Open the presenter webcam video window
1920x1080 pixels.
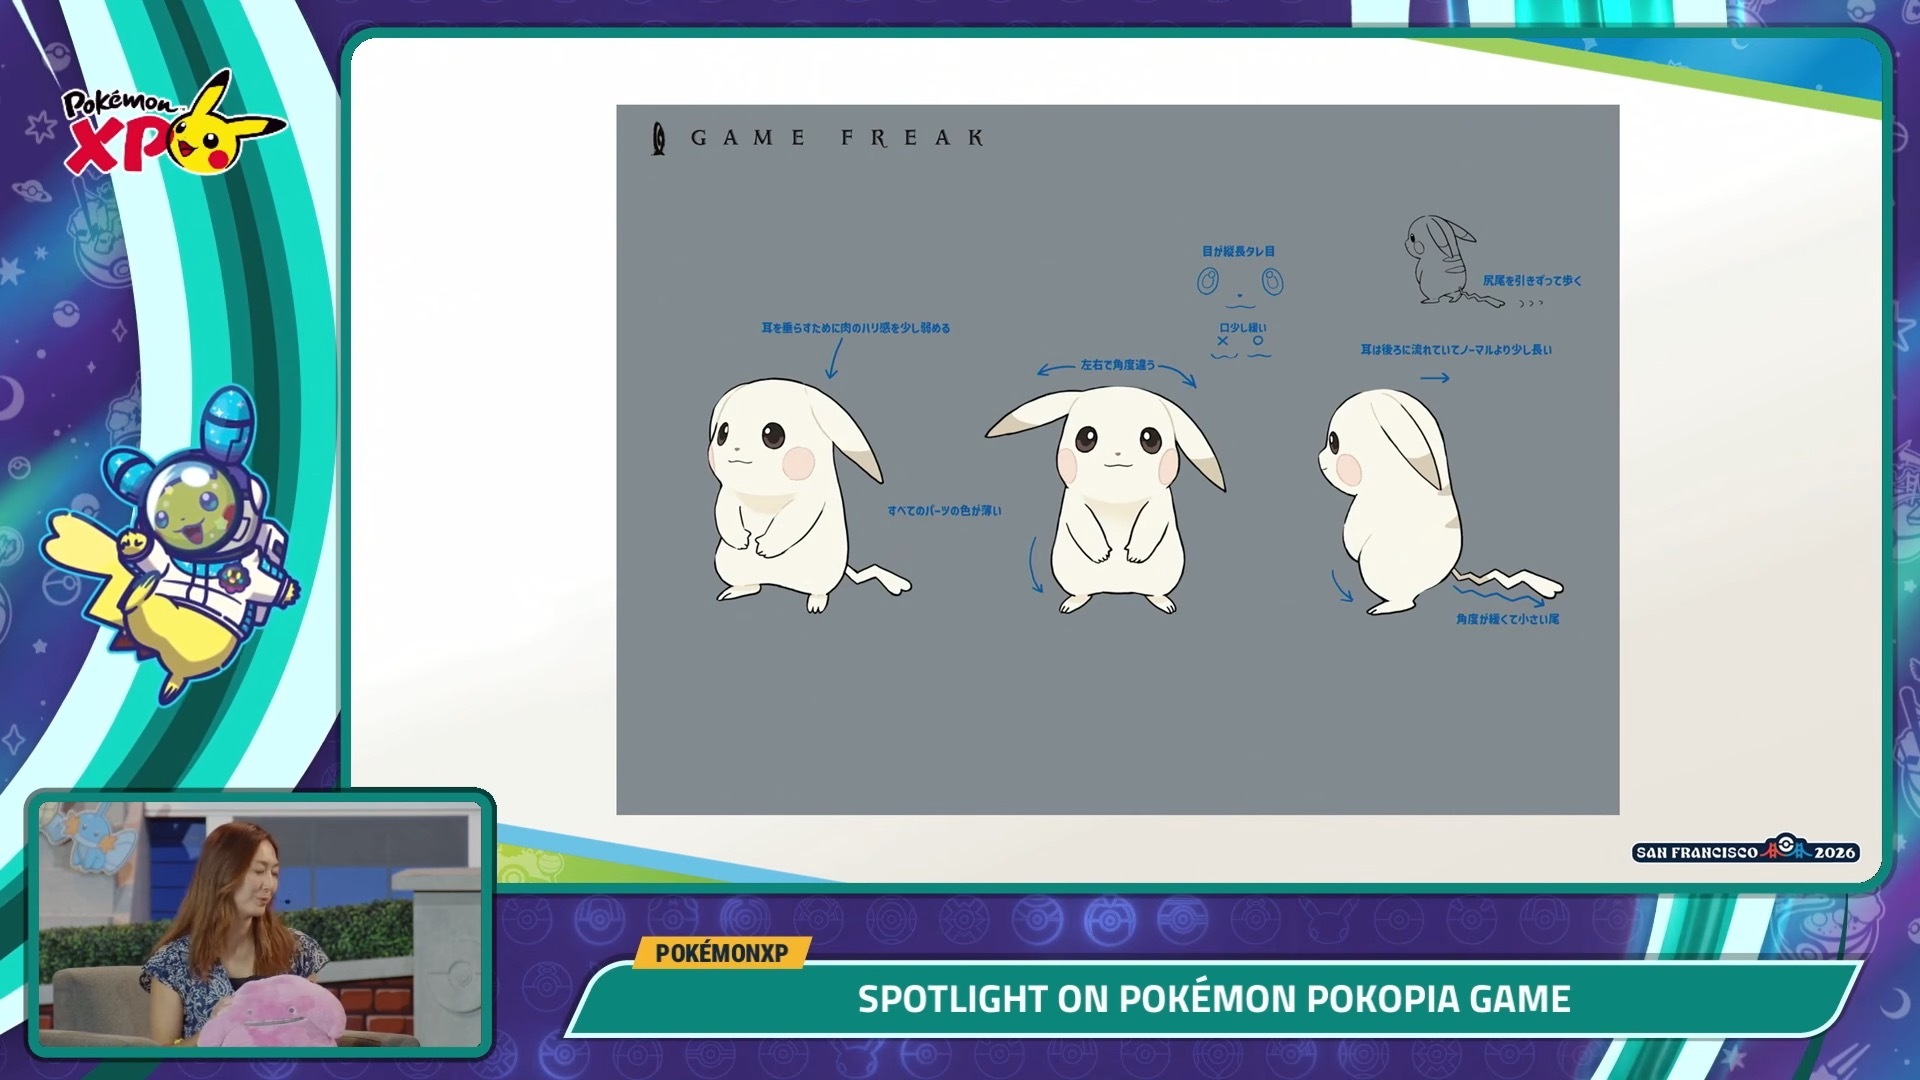tap(260, 923)
